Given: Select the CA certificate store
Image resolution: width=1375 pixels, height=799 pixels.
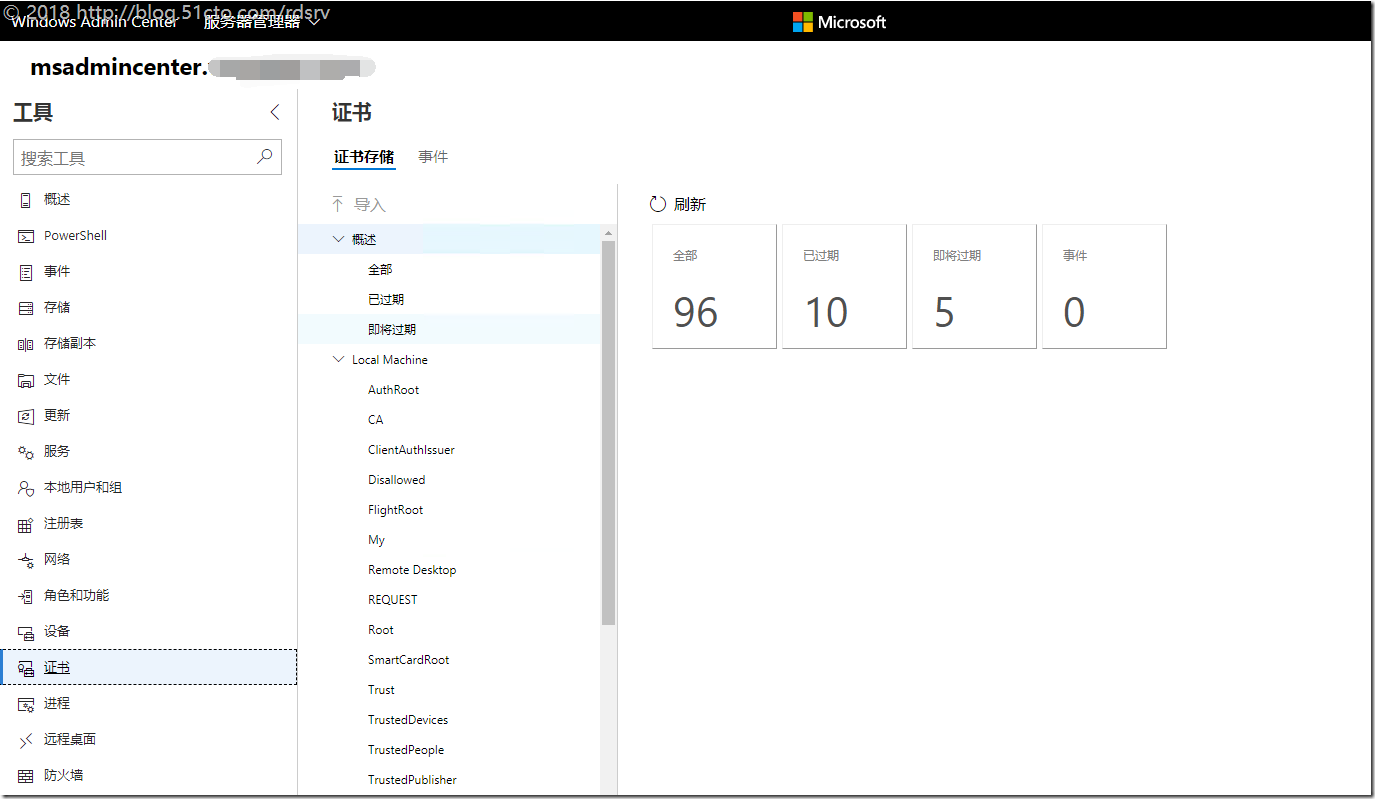Looking at the screenshot, I should click(376, 419).
